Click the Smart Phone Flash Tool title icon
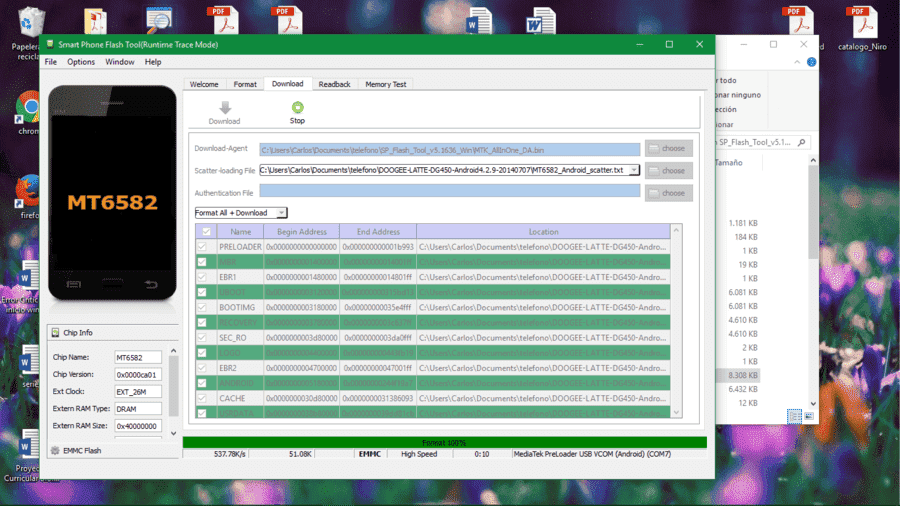The image size is (900, 506). pos(50,44)
